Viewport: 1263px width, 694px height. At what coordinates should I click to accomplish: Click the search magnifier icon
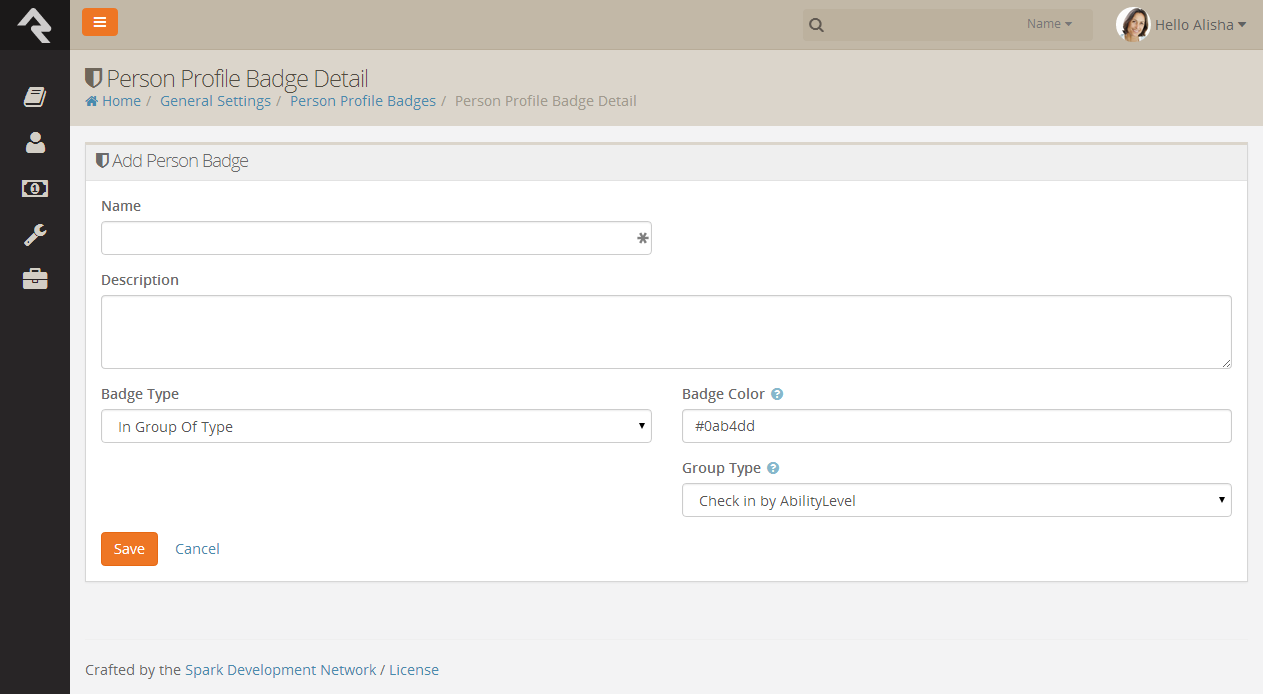click(x=817, y=25)
